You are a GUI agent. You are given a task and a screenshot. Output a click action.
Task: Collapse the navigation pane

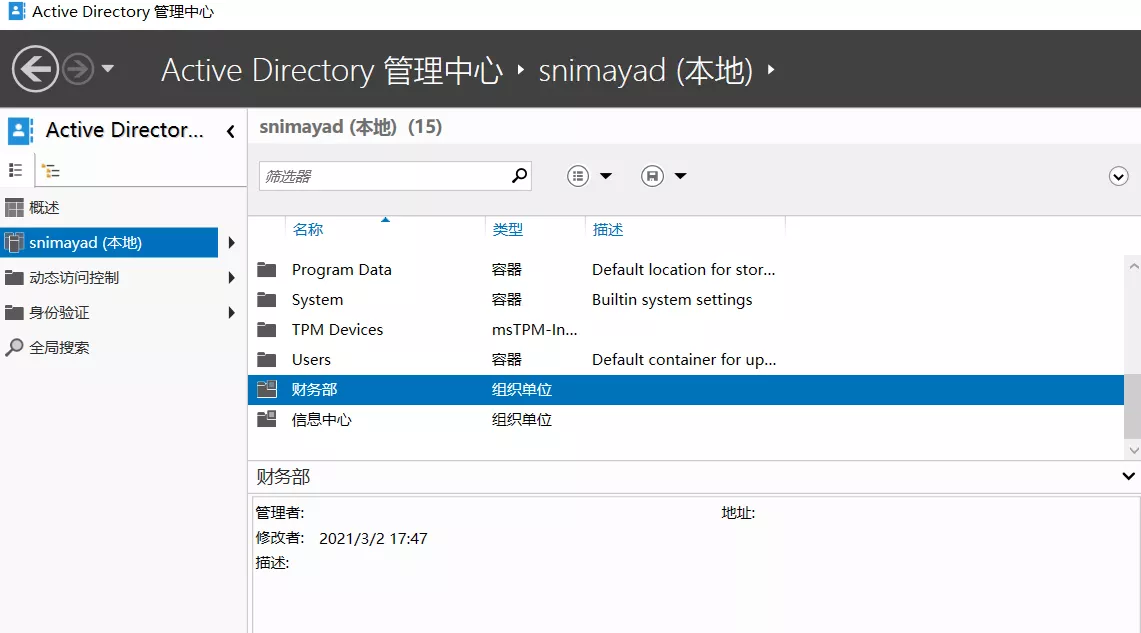[231, 131]
